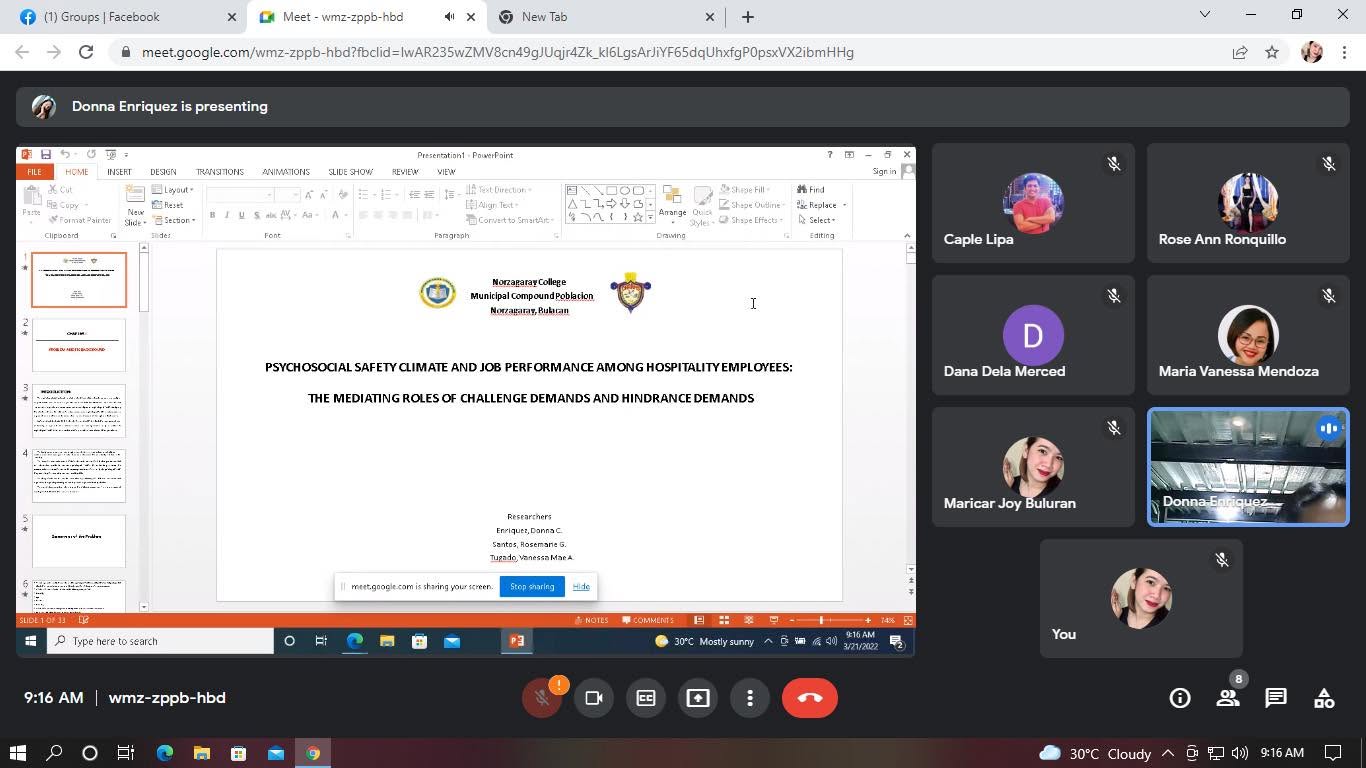Open the FILE menu in PowerPoint
Screen dimensions: 1366x768
pyautogui.click(x=34, y=172)
